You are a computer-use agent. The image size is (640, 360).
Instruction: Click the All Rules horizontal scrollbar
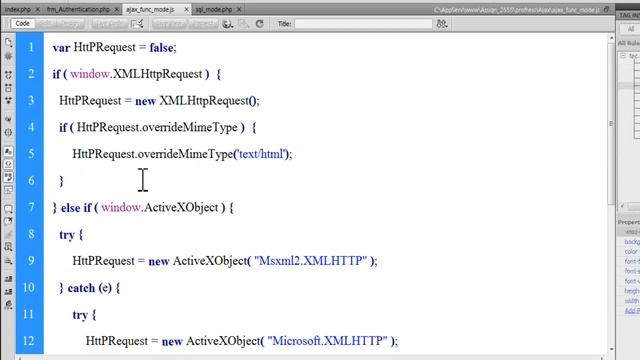coord(630,206)
